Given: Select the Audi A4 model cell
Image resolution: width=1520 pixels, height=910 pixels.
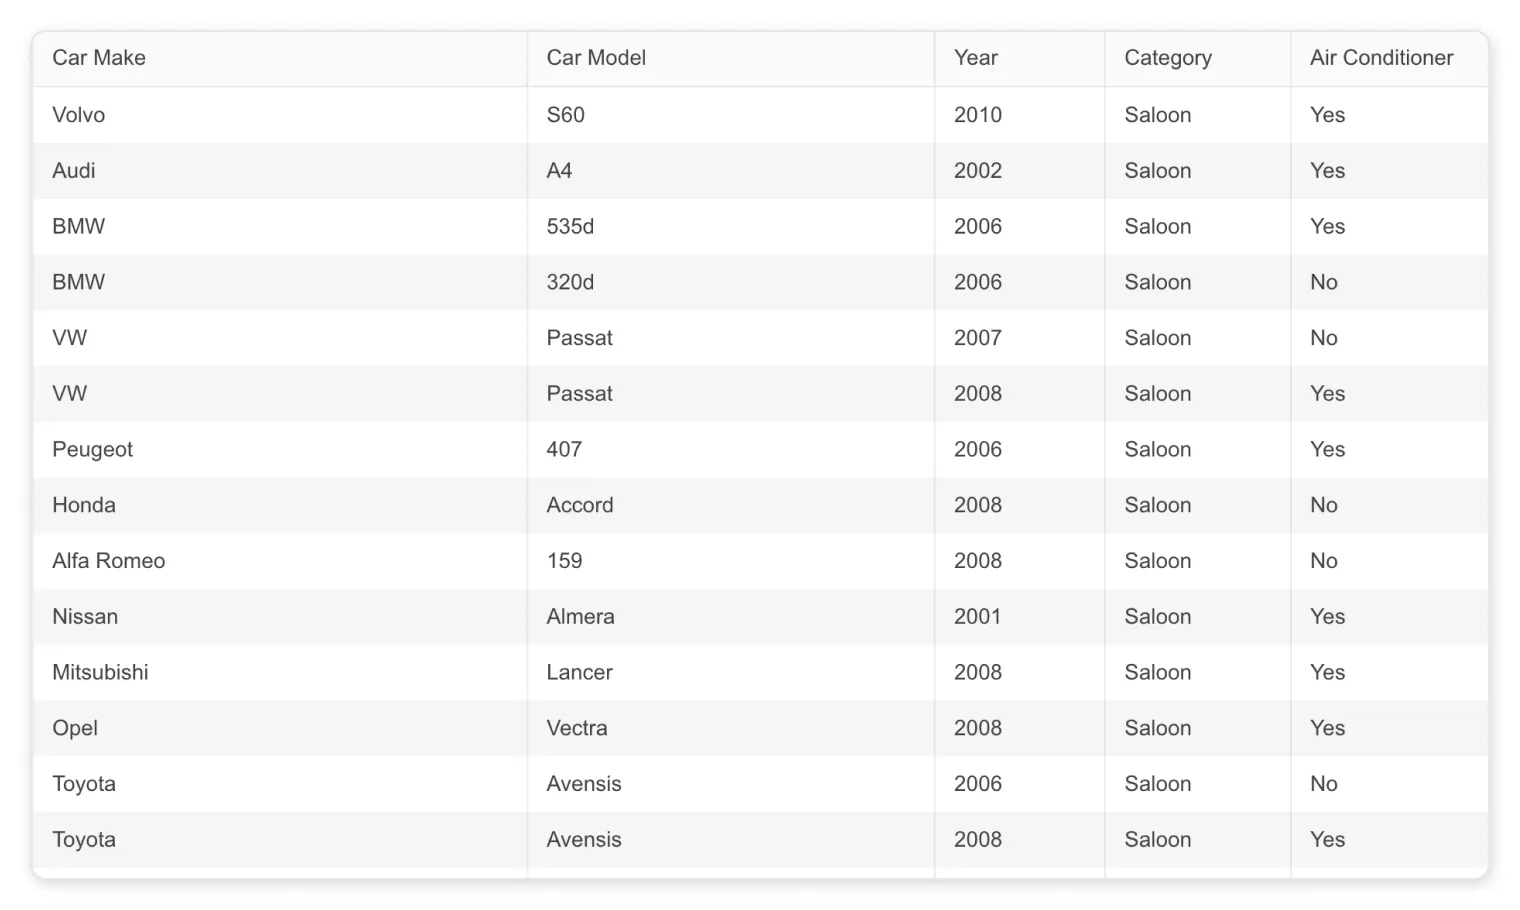Looking at the screenshot, I should point(730,171).
